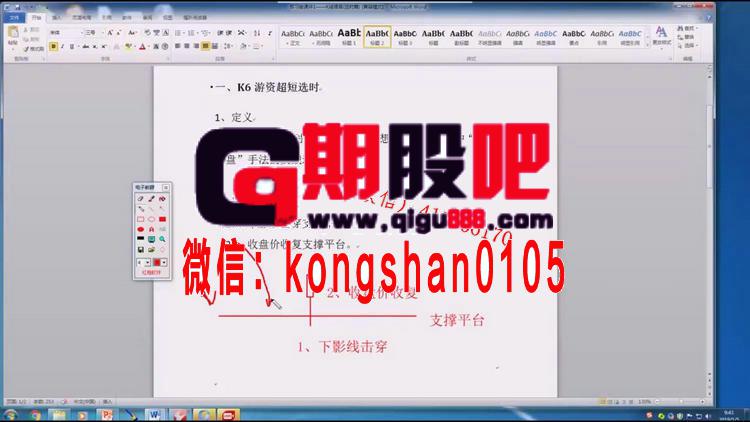This screenshot has width=750, height=422.
Task: Switch to the Page Layout ribbon tab
Action: click(81, 18)
